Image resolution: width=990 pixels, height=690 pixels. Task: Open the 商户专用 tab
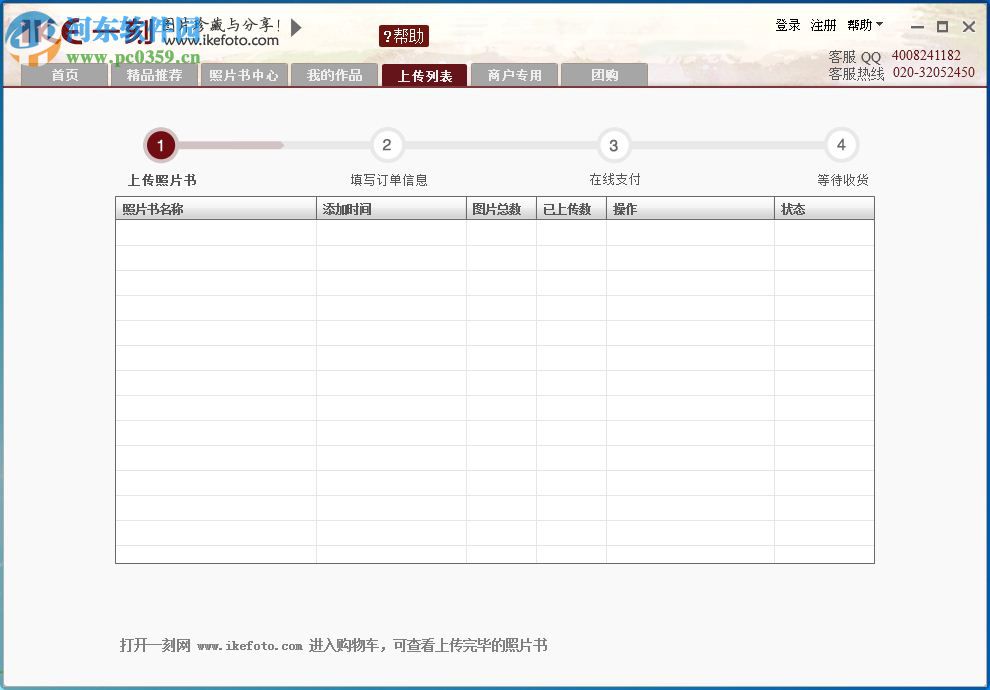[514, 74]
